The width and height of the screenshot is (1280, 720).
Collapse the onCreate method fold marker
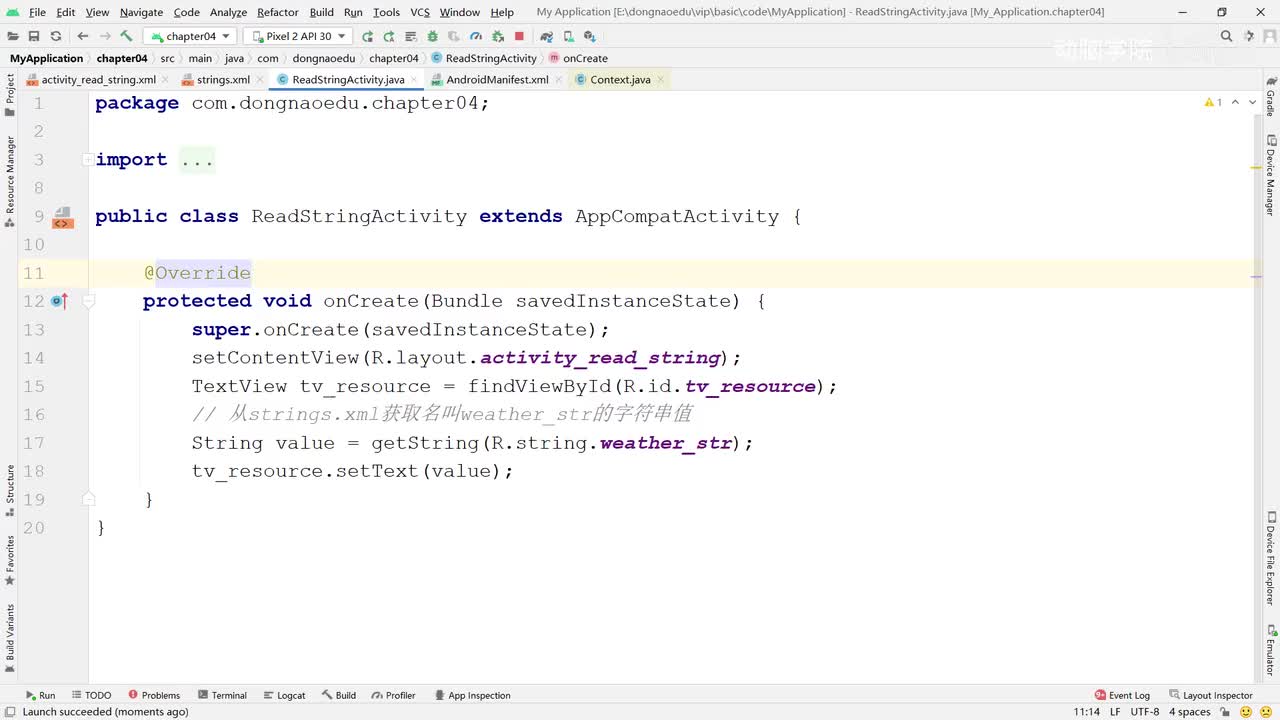pyautogui.click(x=88, y=301)
